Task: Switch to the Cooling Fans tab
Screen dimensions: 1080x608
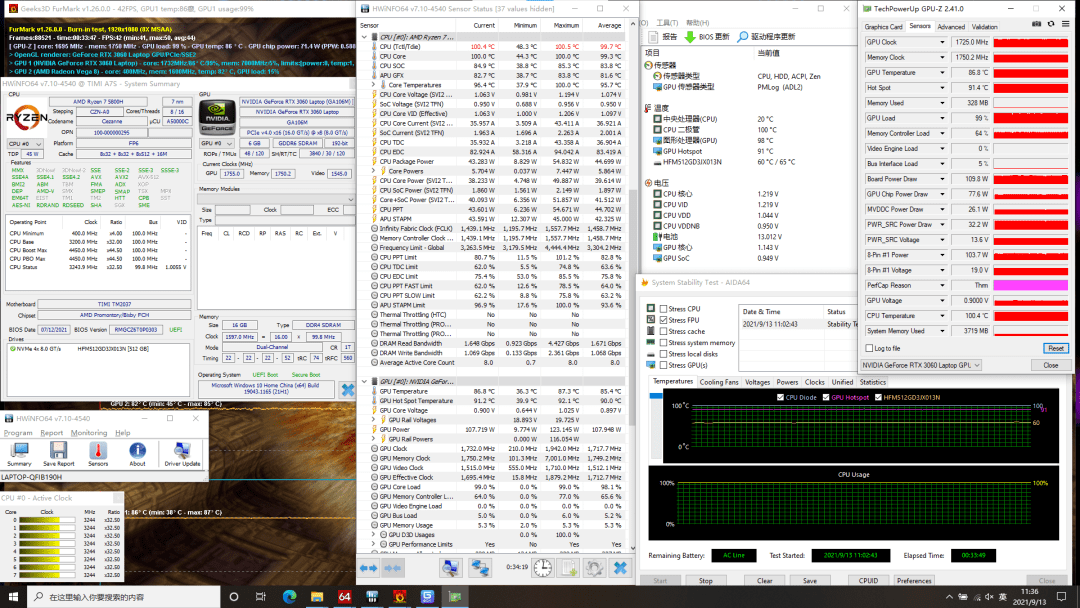Action: click(x=718, y=382)
